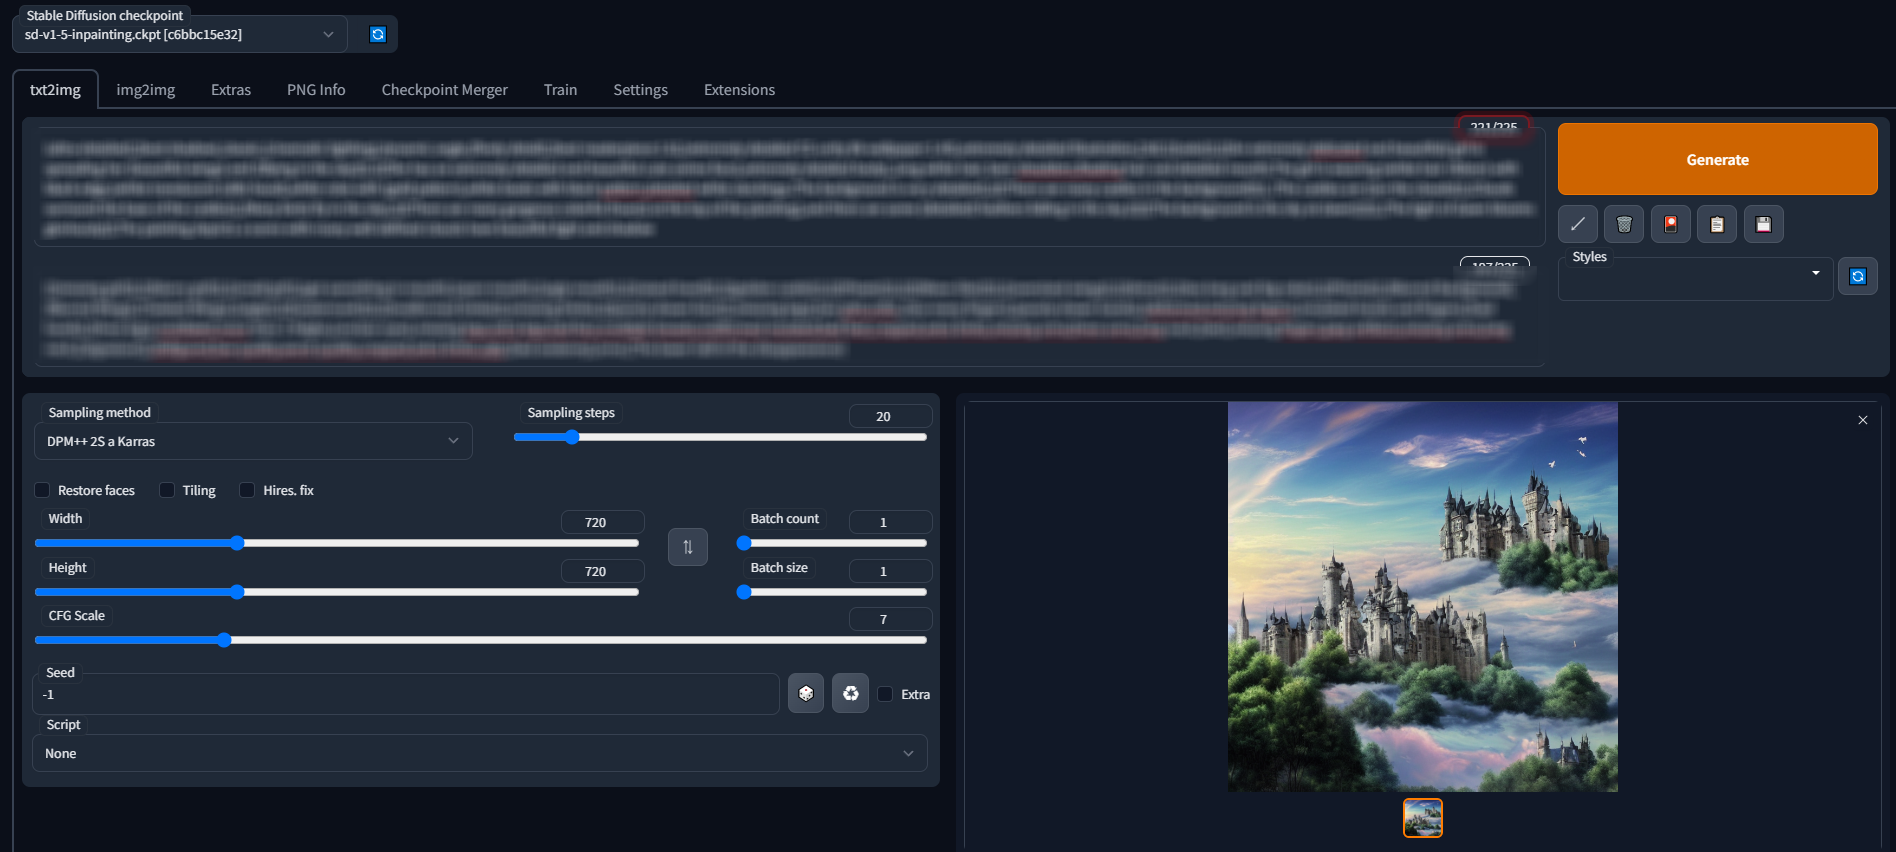Click the positive prompt text area
1896x852 pixels.
pyautogui.click(x=790, y=187)
